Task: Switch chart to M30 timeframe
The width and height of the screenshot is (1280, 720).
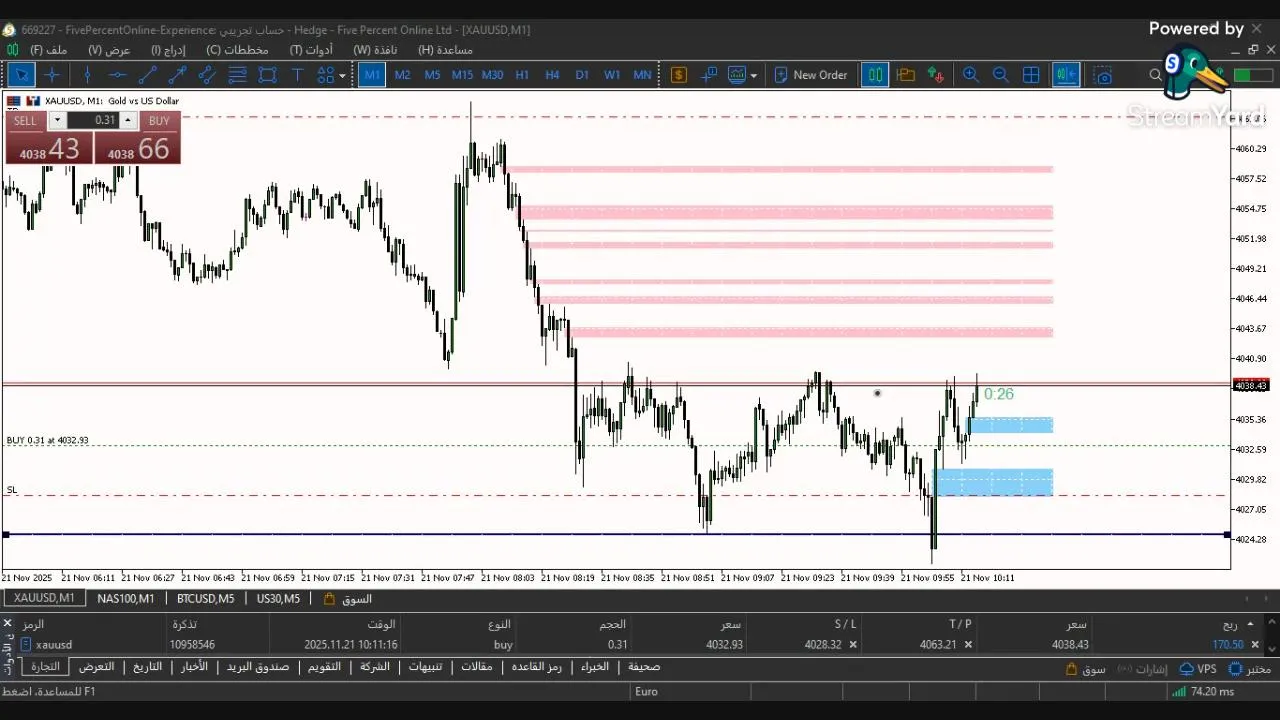Action: point(492,75)
